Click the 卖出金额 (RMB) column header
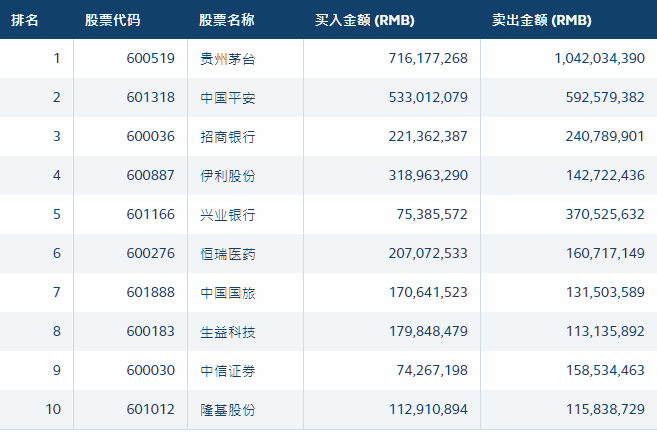 point(541,20)
